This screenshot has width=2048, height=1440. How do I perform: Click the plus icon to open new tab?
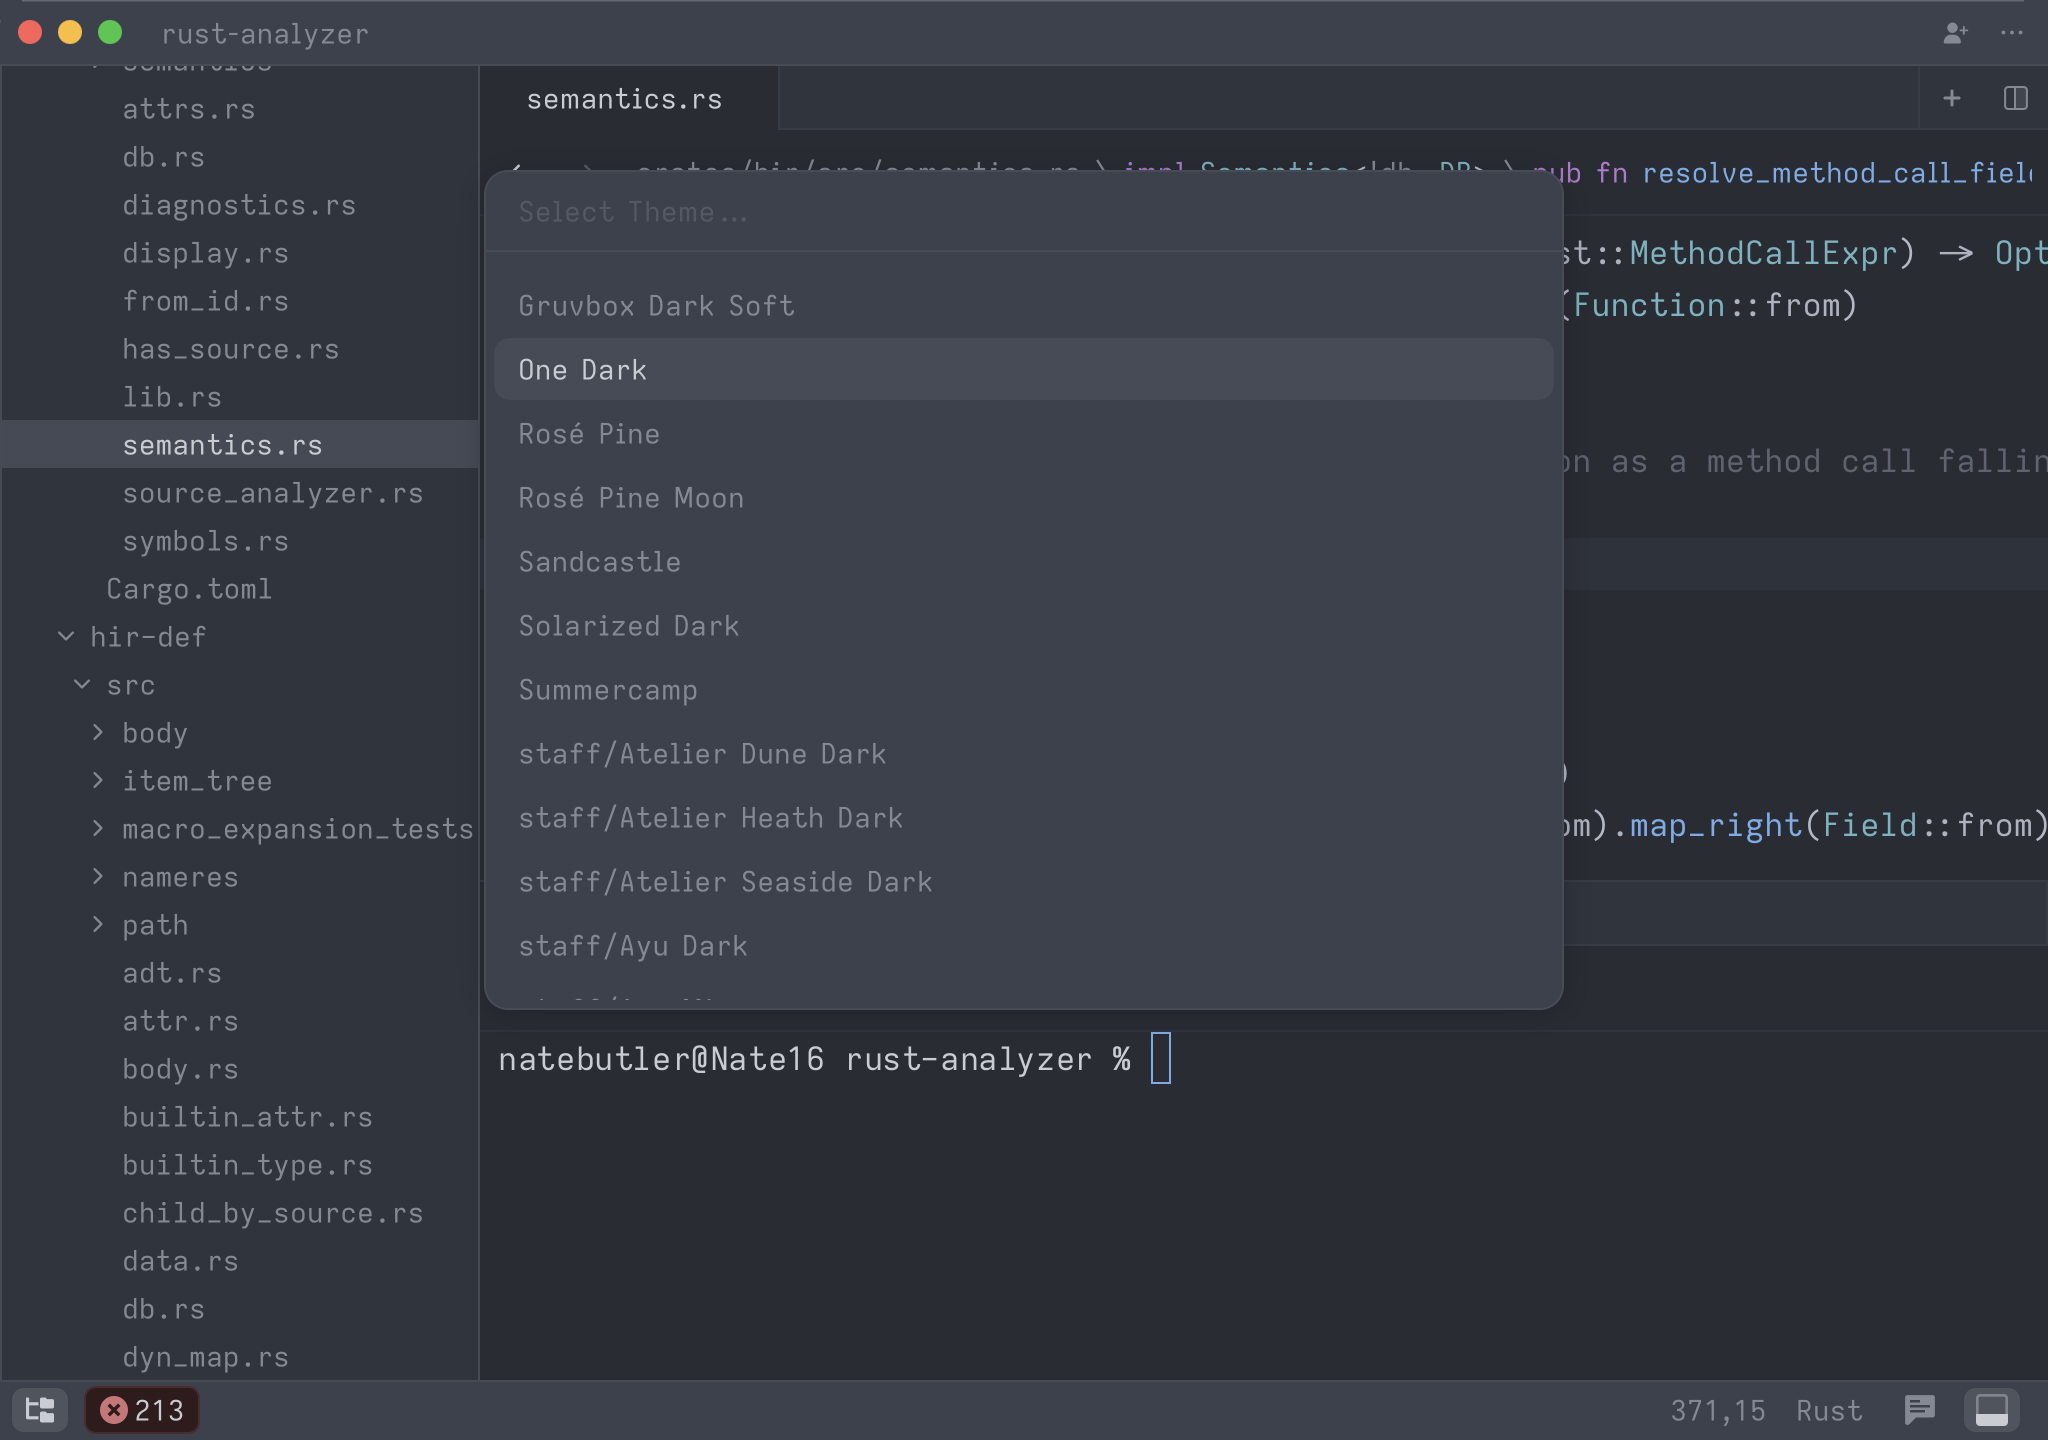click(1951, 98)
